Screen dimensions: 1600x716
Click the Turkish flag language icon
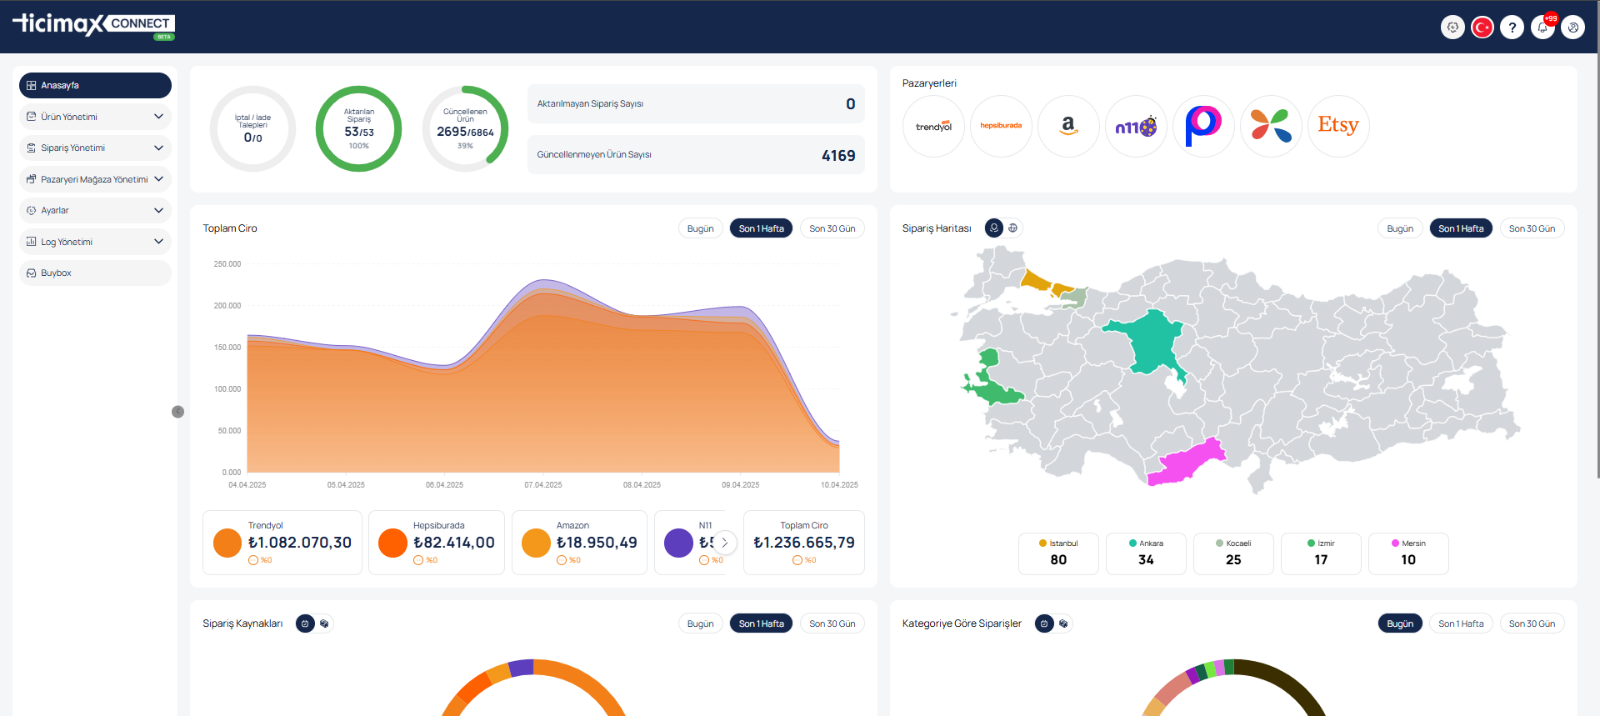click(1483, 28)
